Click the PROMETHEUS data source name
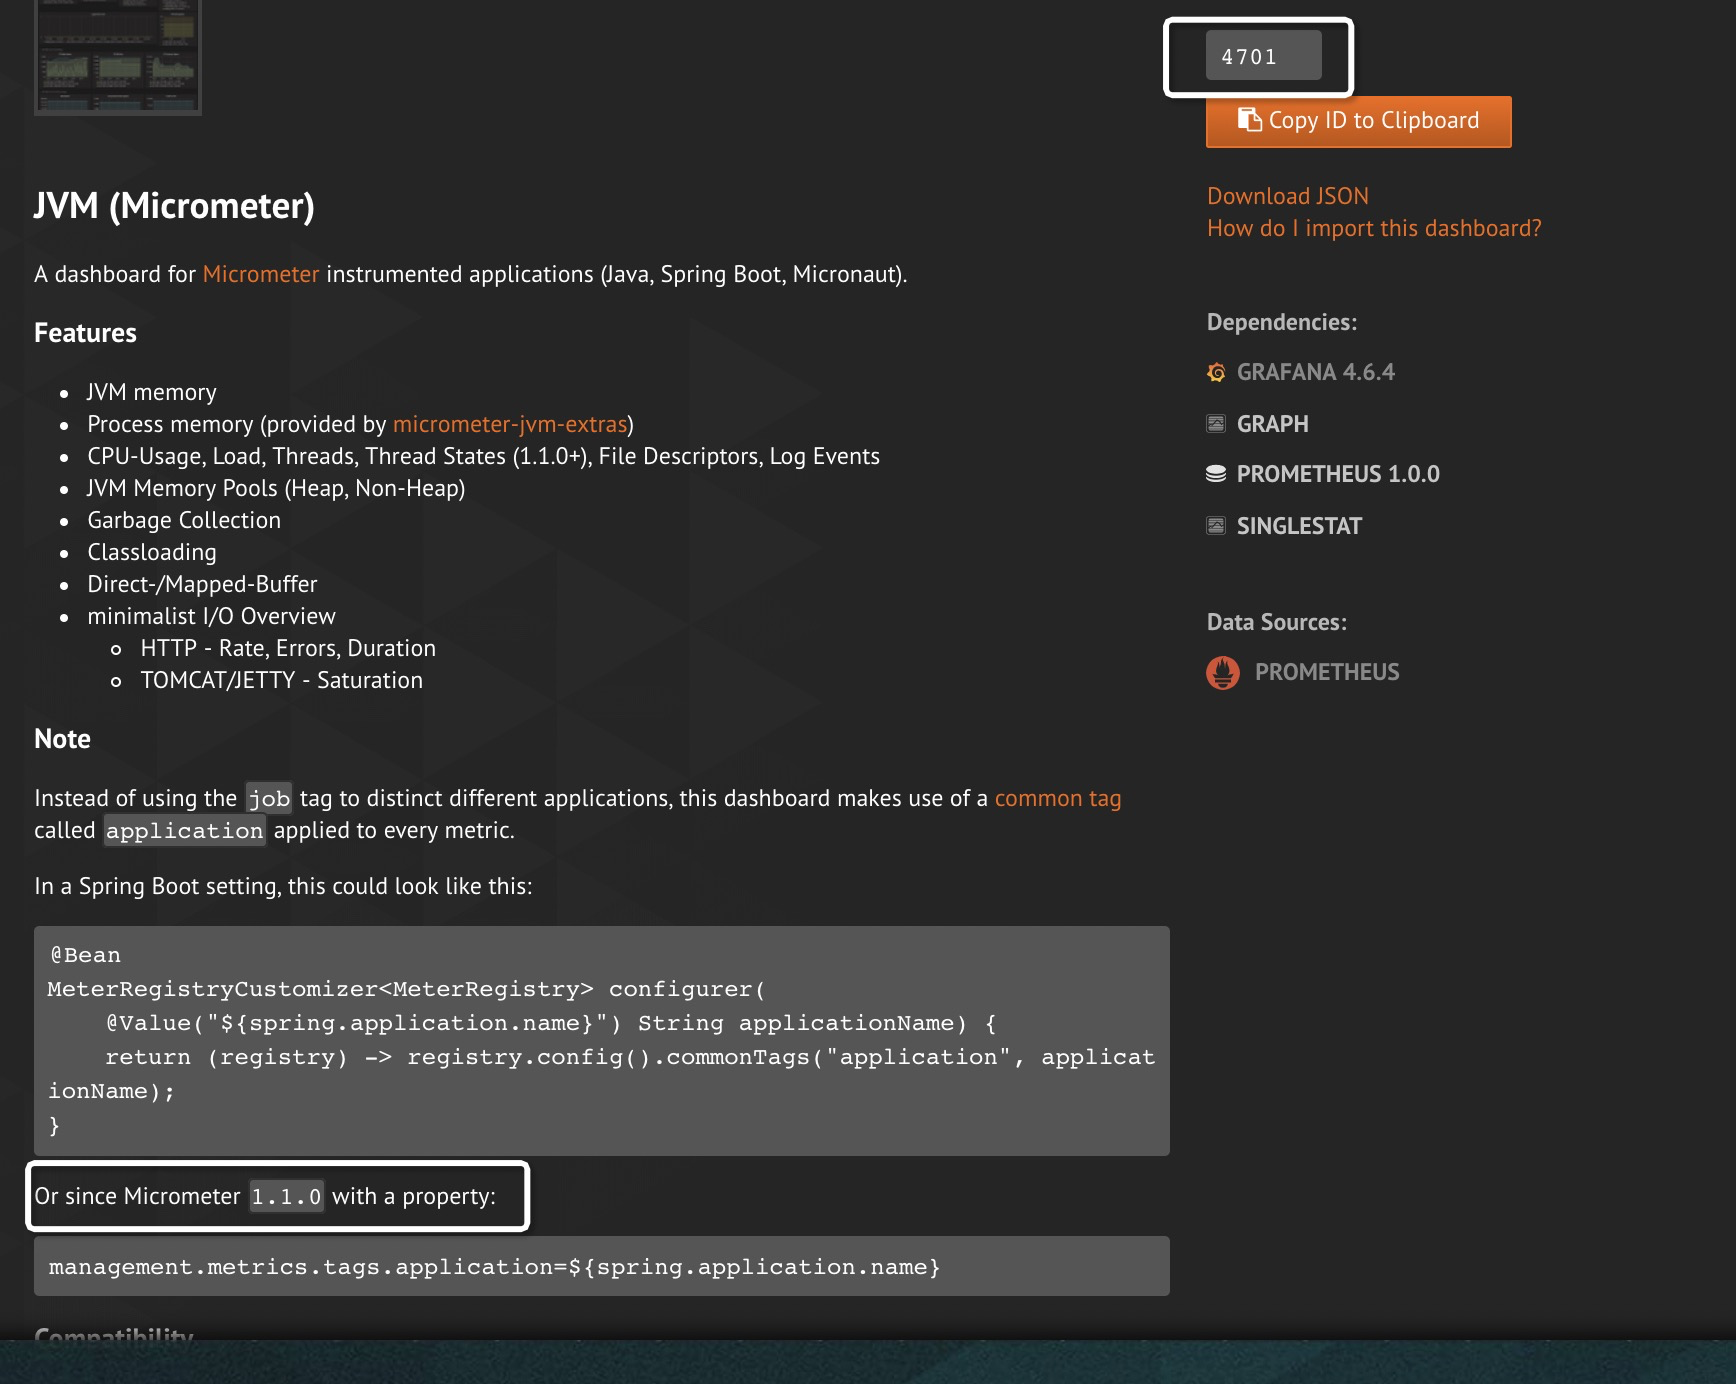The width and height of the screenshot is (1736, 1384). click(x=1327, y=672)
